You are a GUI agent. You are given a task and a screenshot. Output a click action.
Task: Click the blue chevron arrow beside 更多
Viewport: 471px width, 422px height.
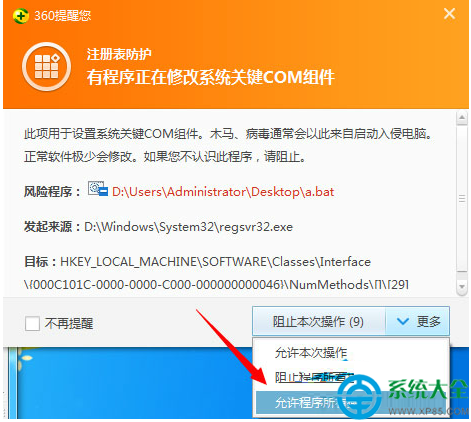403,322
